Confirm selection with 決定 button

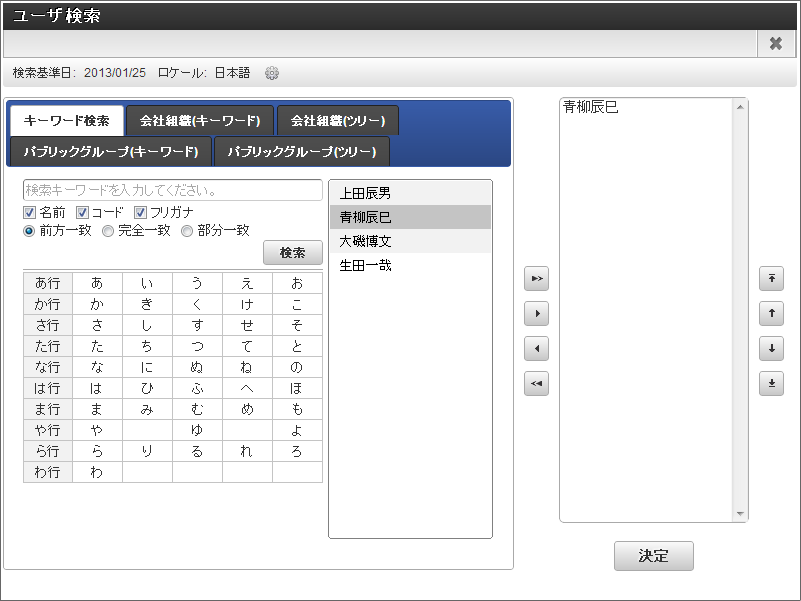pos(654,556)
